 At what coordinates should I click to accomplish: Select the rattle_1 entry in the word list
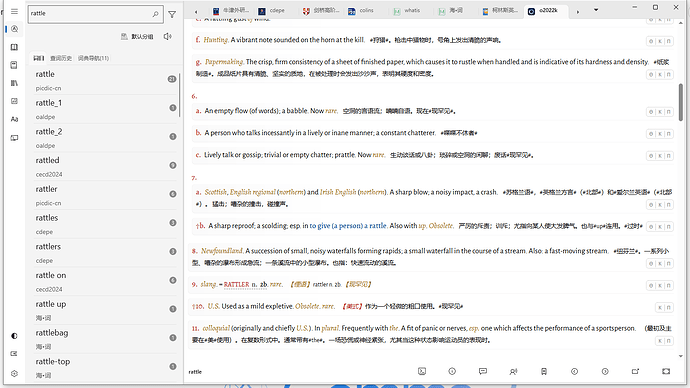[x=104, y=109]
